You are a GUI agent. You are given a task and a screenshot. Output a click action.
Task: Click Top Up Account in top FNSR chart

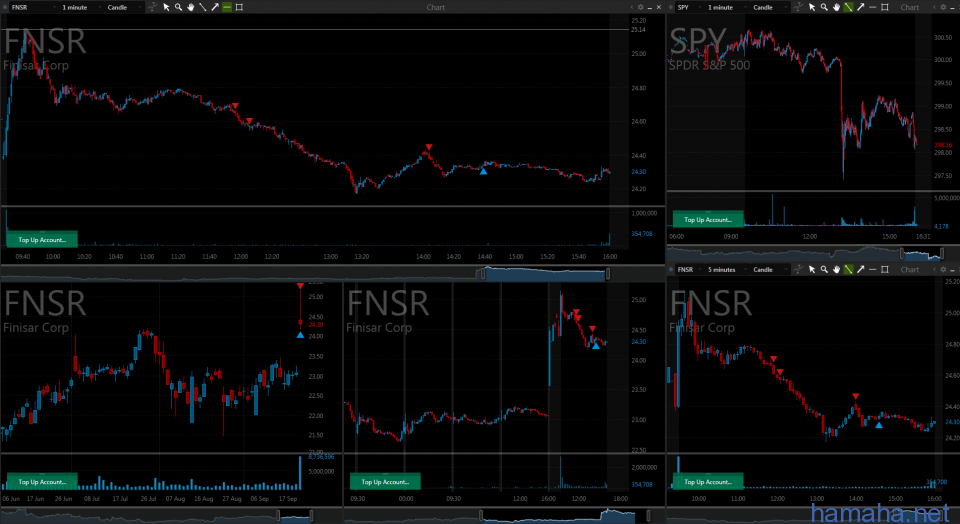tap(42, 240)
